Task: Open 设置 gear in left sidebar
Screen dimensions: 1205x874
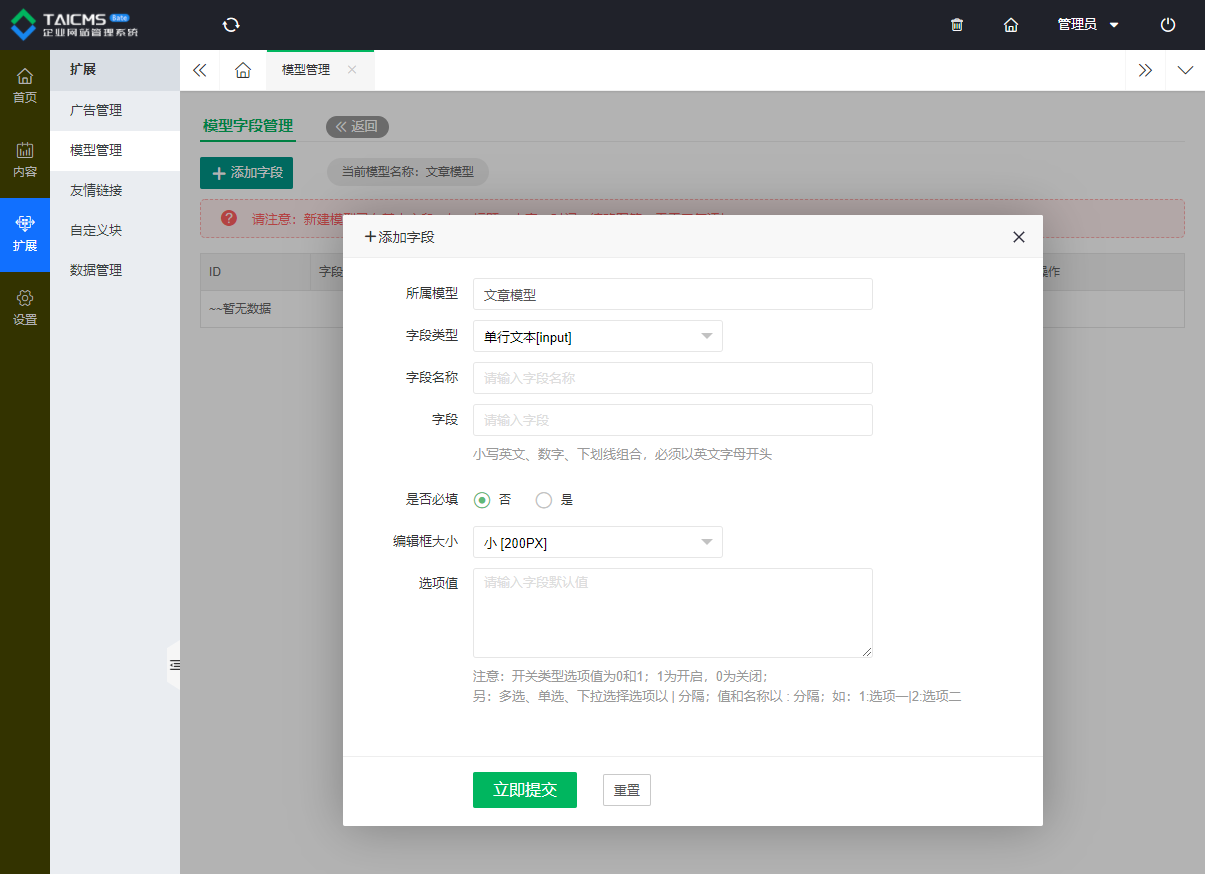Action: (25, 308)
